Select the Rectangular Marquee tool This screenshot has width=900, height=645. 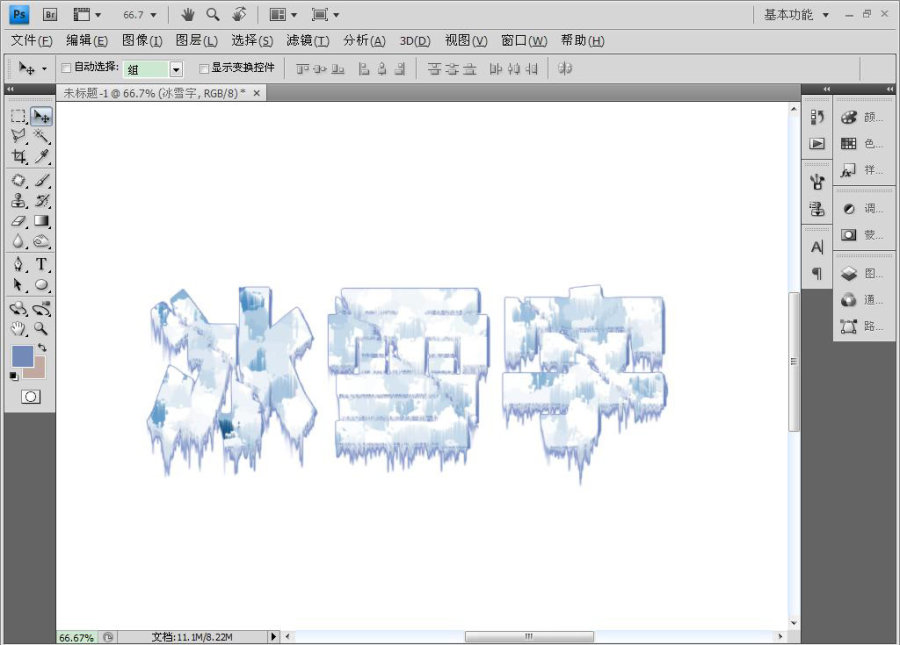pyautogui.click(x=18, y=116)
